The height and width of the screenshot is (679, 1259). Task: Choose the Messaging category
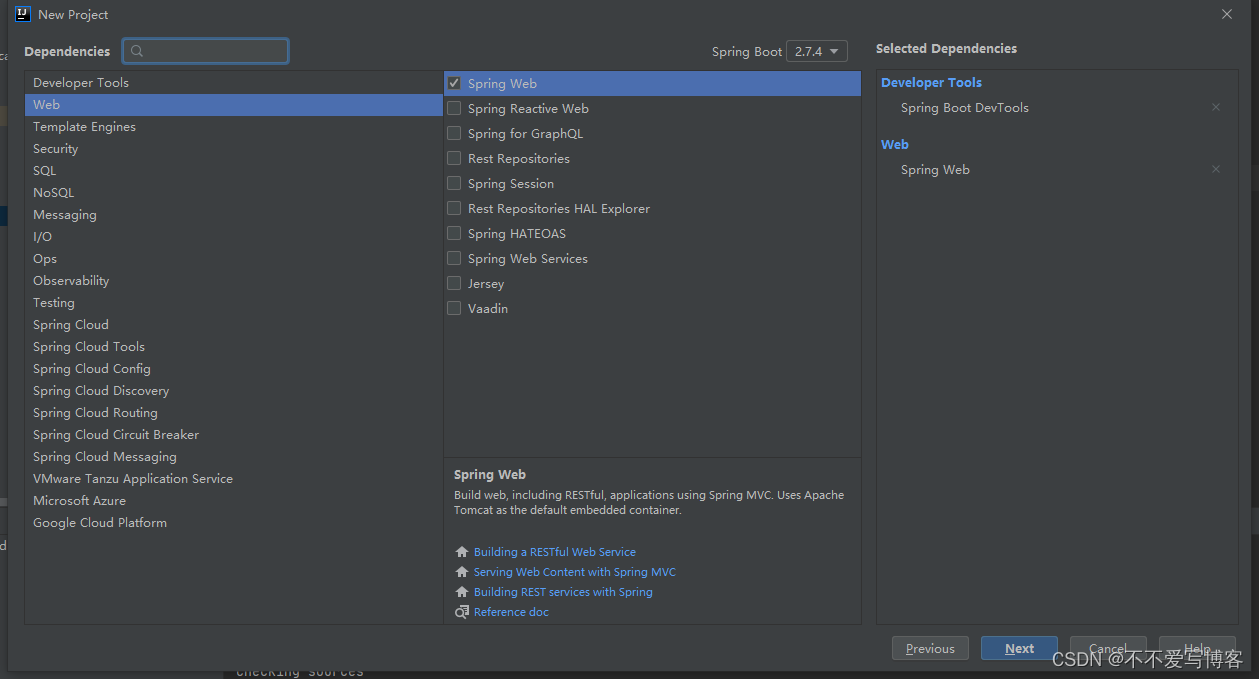[234, 215]
